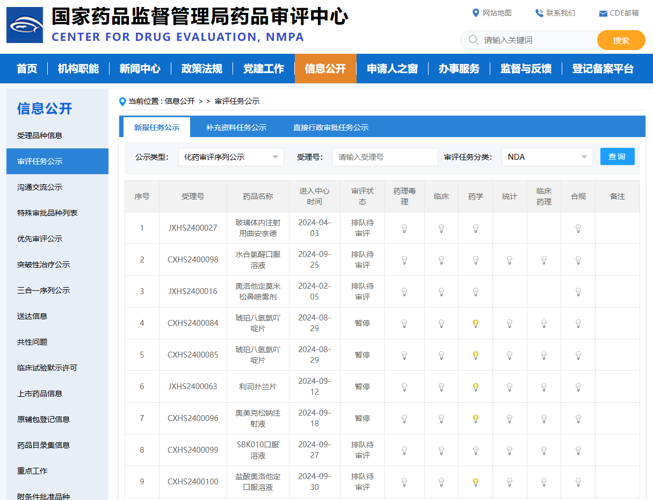Open 受理品种信息 in sidebar
Viewport: 653px width, 500px height.
(x=40, y=136)
